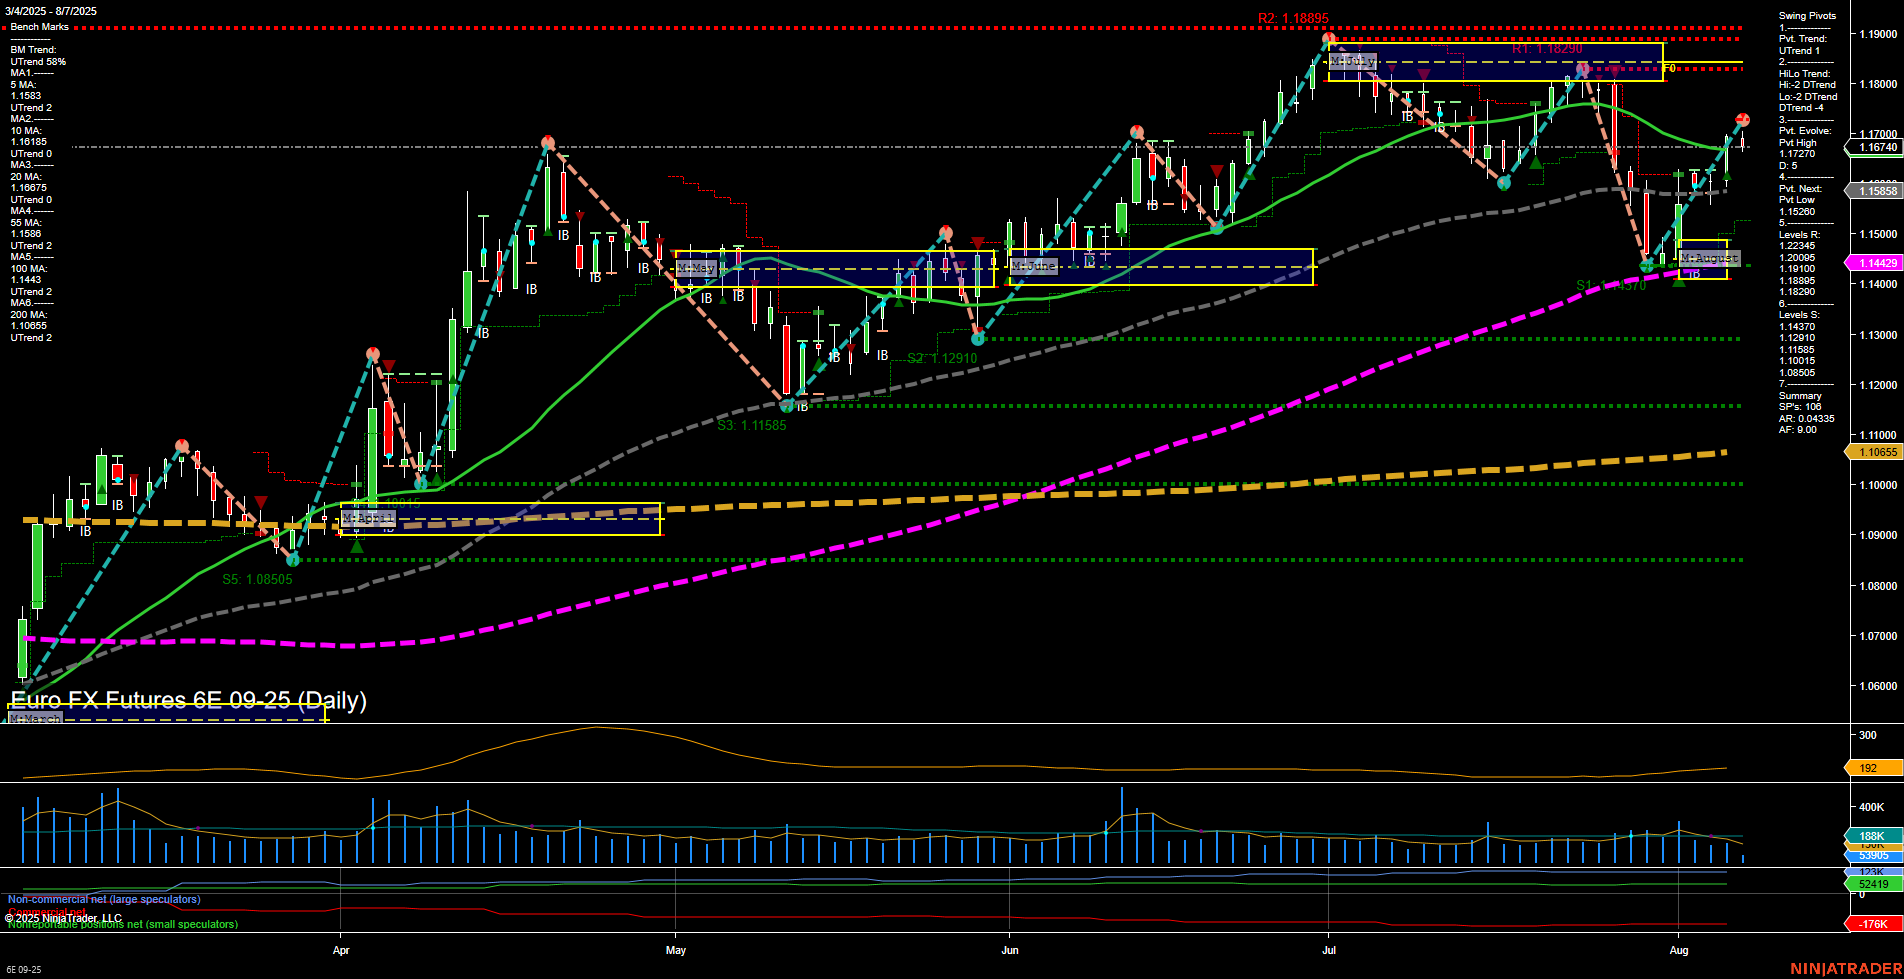Click the swing high pivot dot under R2
The height and width of the screenshot is (979, 1904).
pyautogui.click(x=1329, y=40)
